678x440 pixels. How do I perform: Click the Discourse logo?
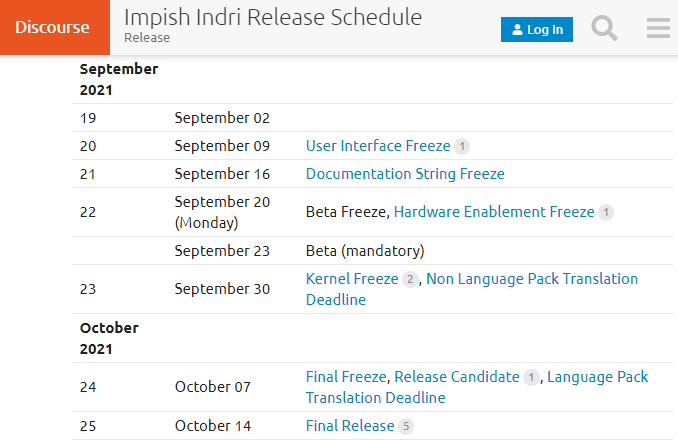(x=54, y=28)
